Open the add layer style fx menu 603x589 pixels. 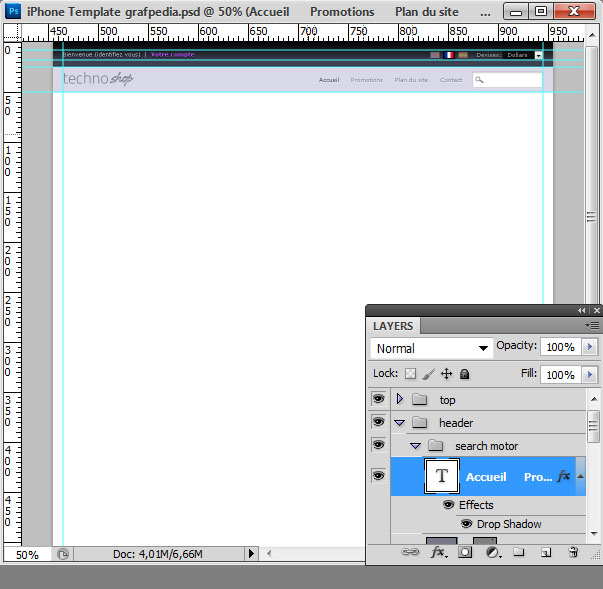point(439,552)
